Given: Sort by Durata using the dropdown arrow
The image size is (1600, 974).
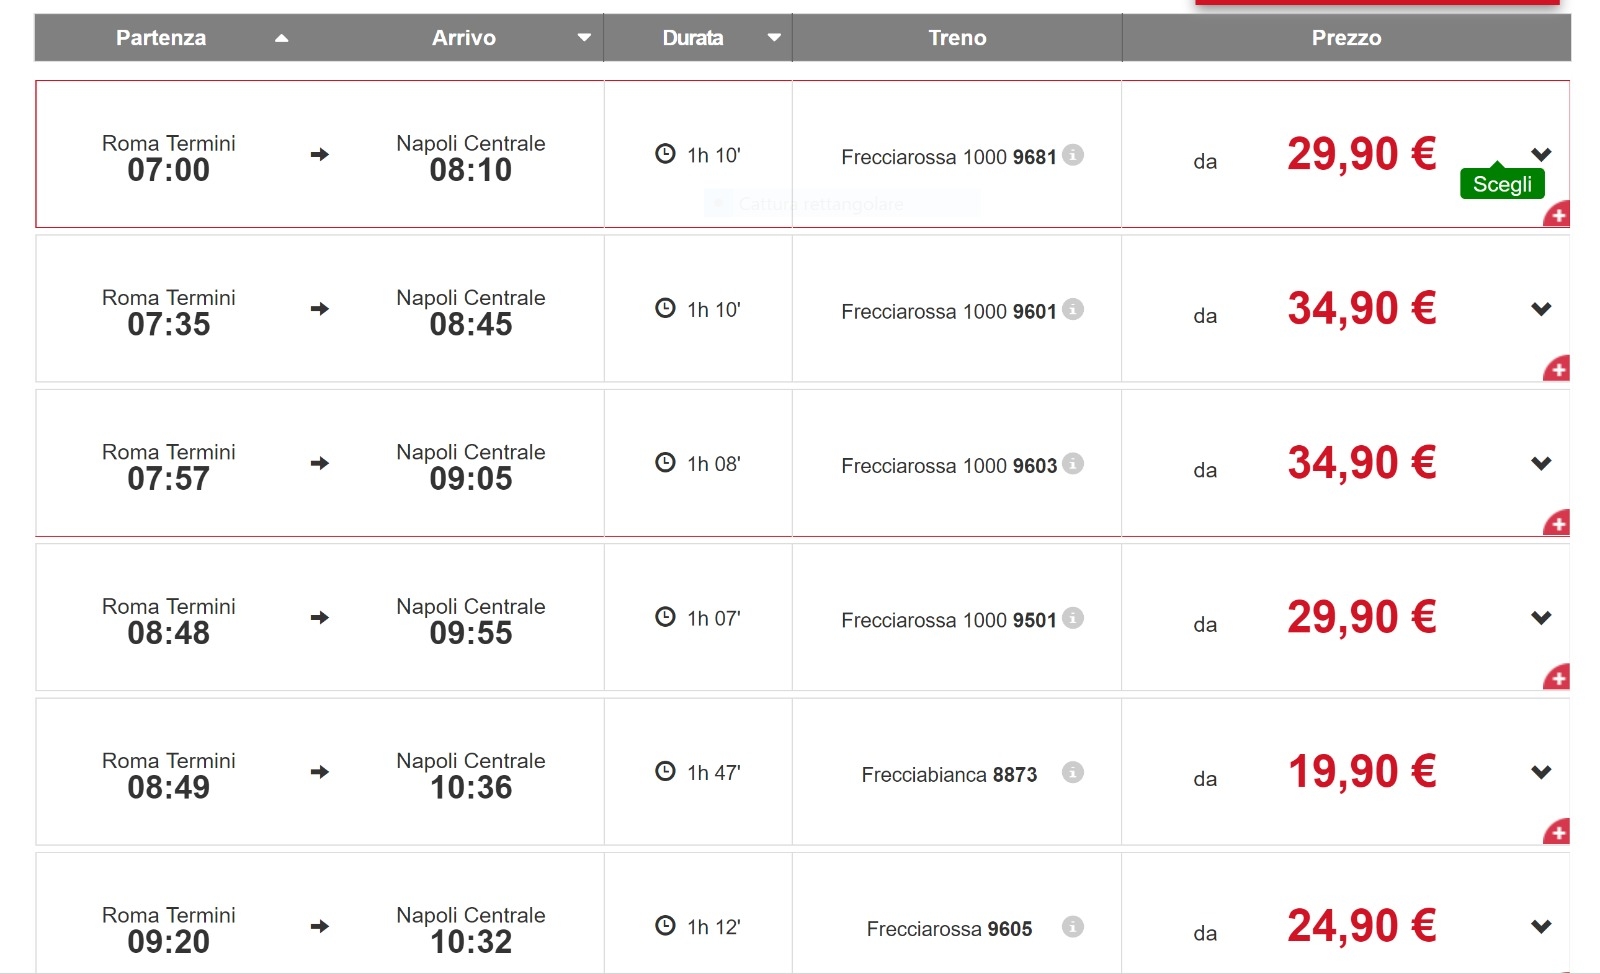Looking at the screenshot, I should coord(774,38).
